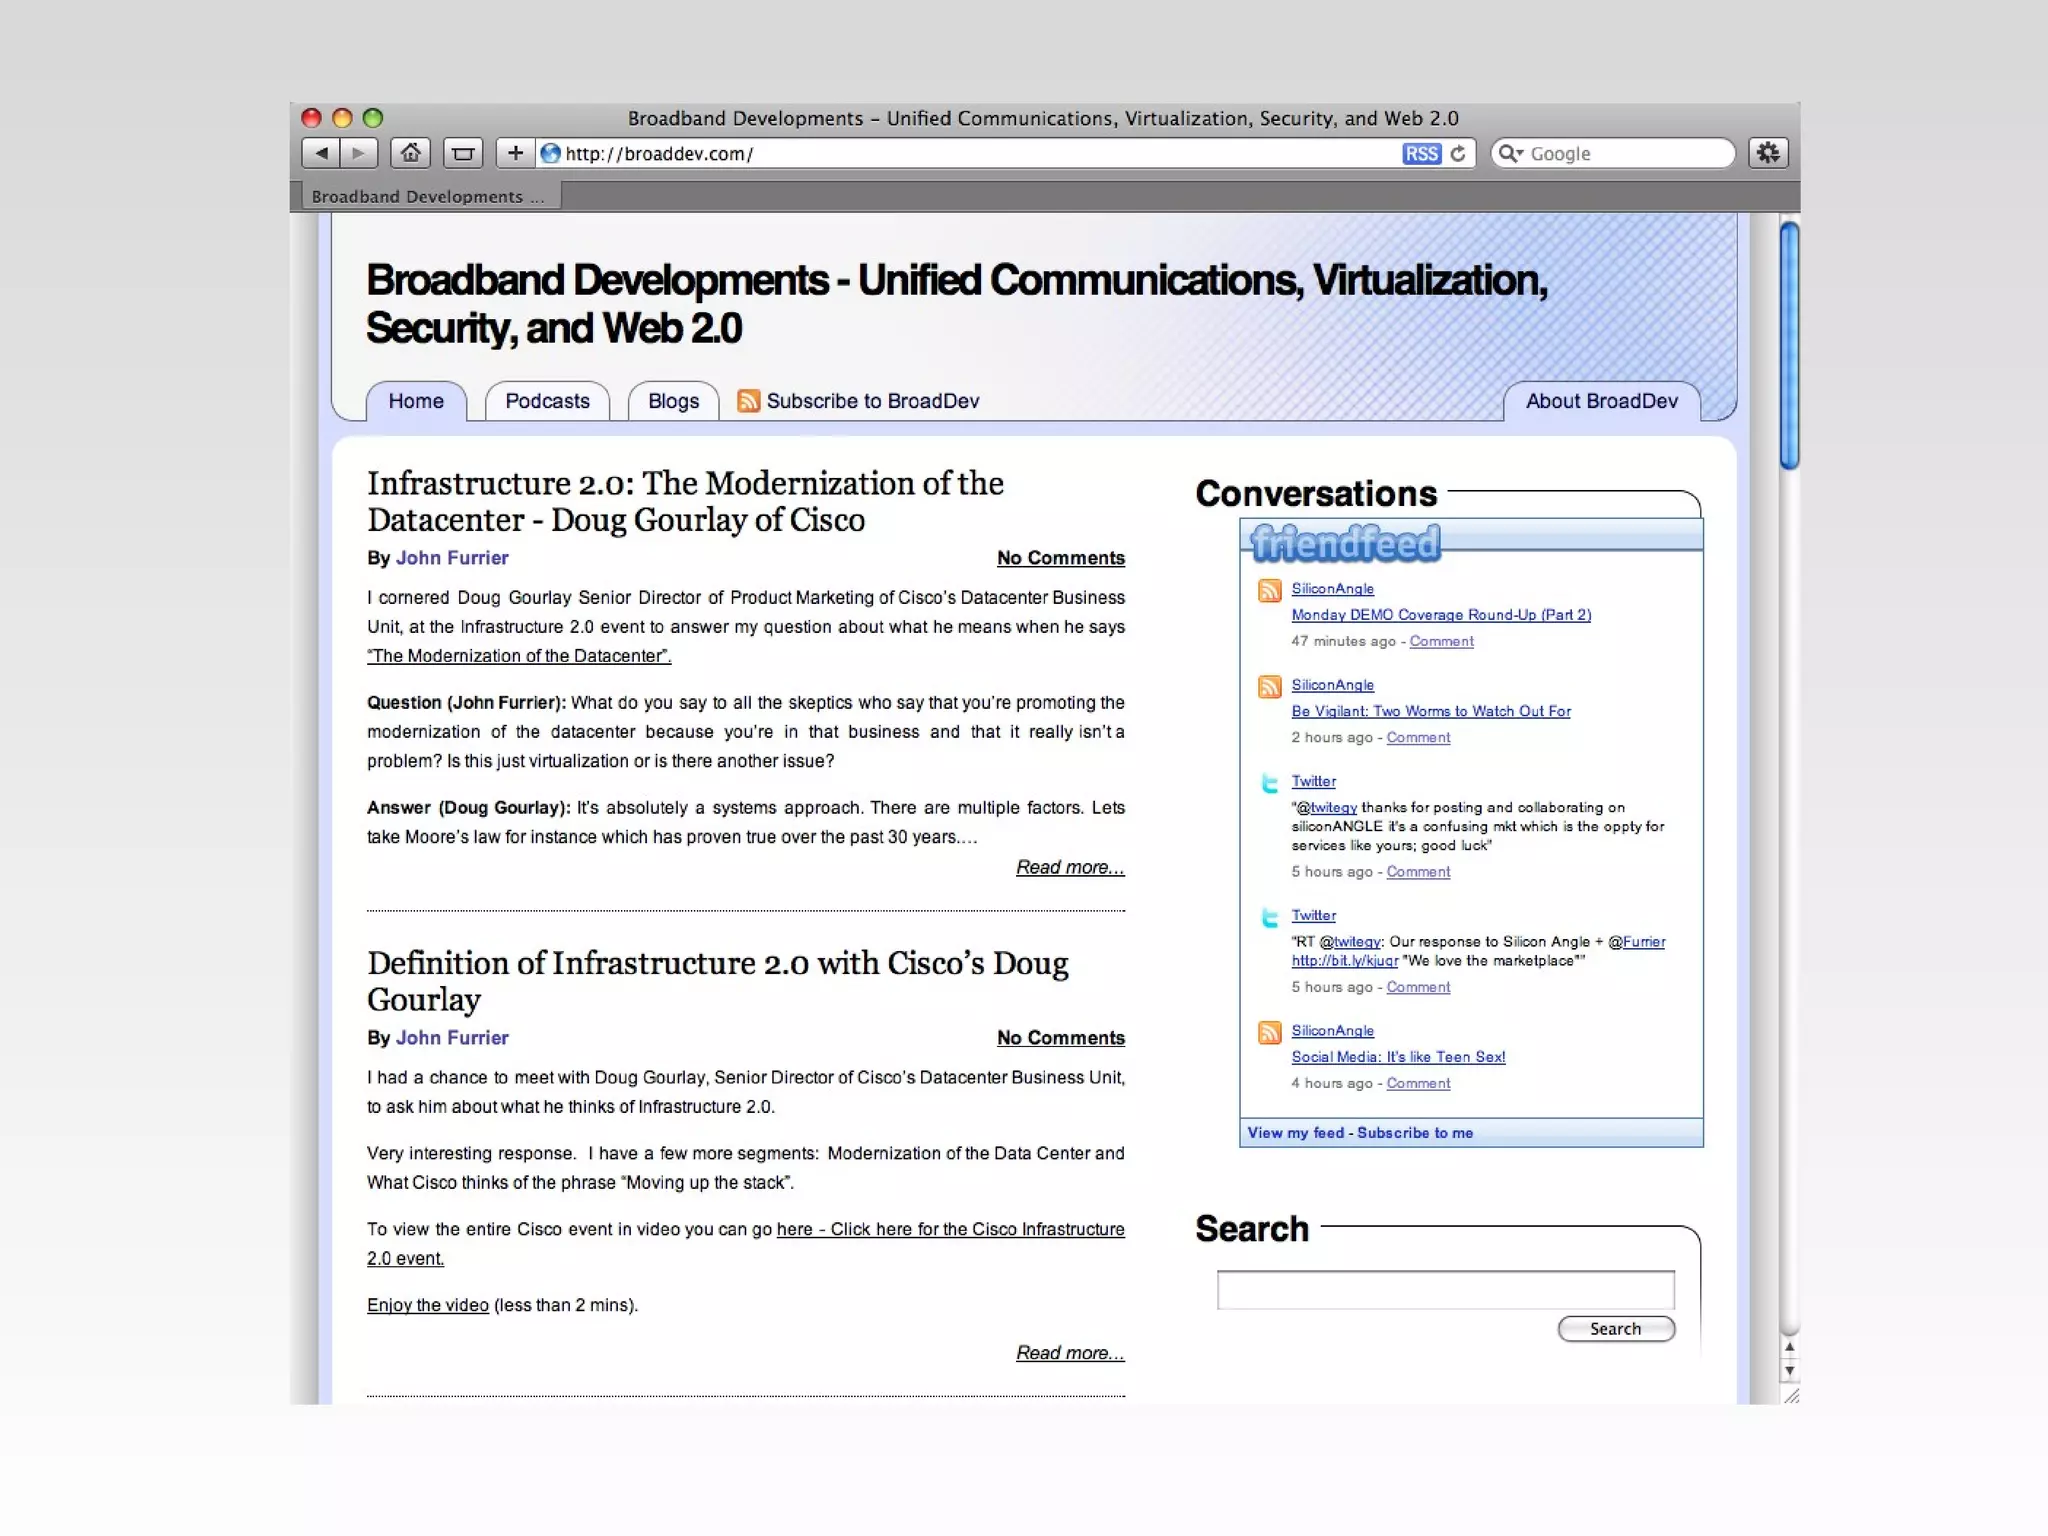This screenshot has height=1536, width=2048.
Task: Open the browser settings gear button
Action: pyautogui.click(x=1768, y=153)
